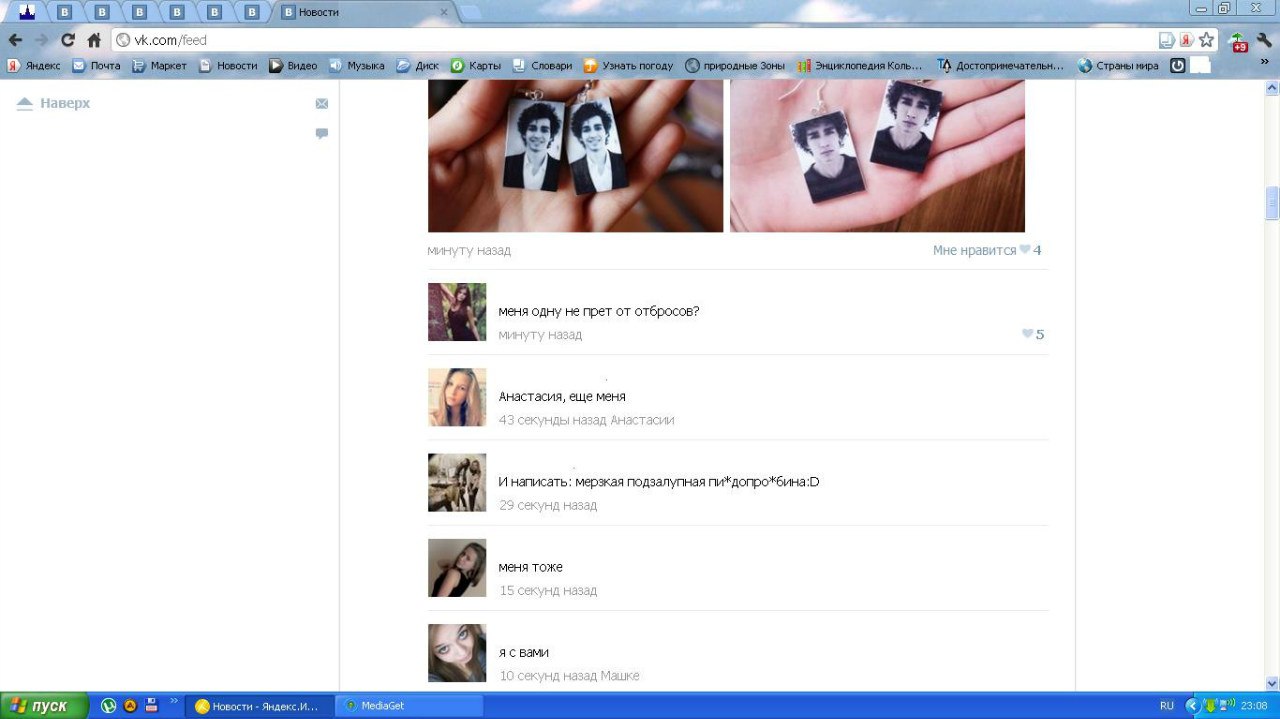Open the Музыка bookmark
This screenshot has height=719, width=1280.
pyautogui.click(x=356, y=66)
